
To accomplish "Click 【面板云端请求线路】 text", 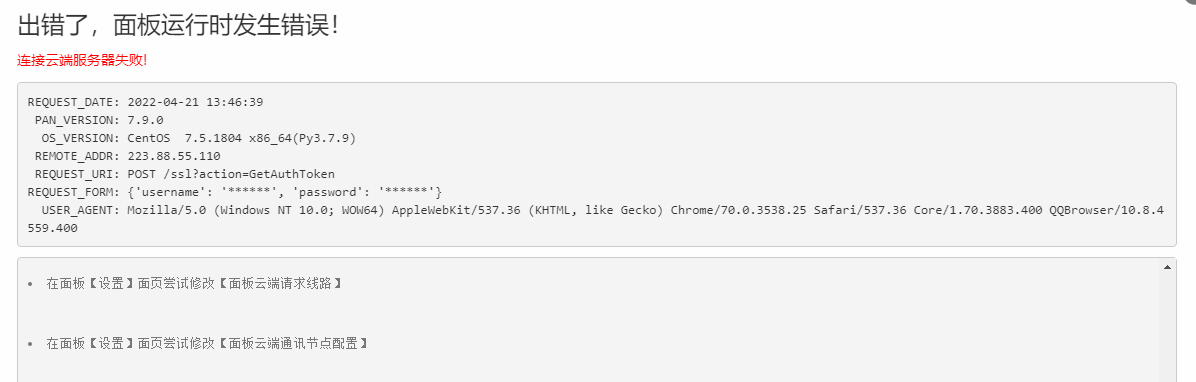I will (x=279, y=283).
